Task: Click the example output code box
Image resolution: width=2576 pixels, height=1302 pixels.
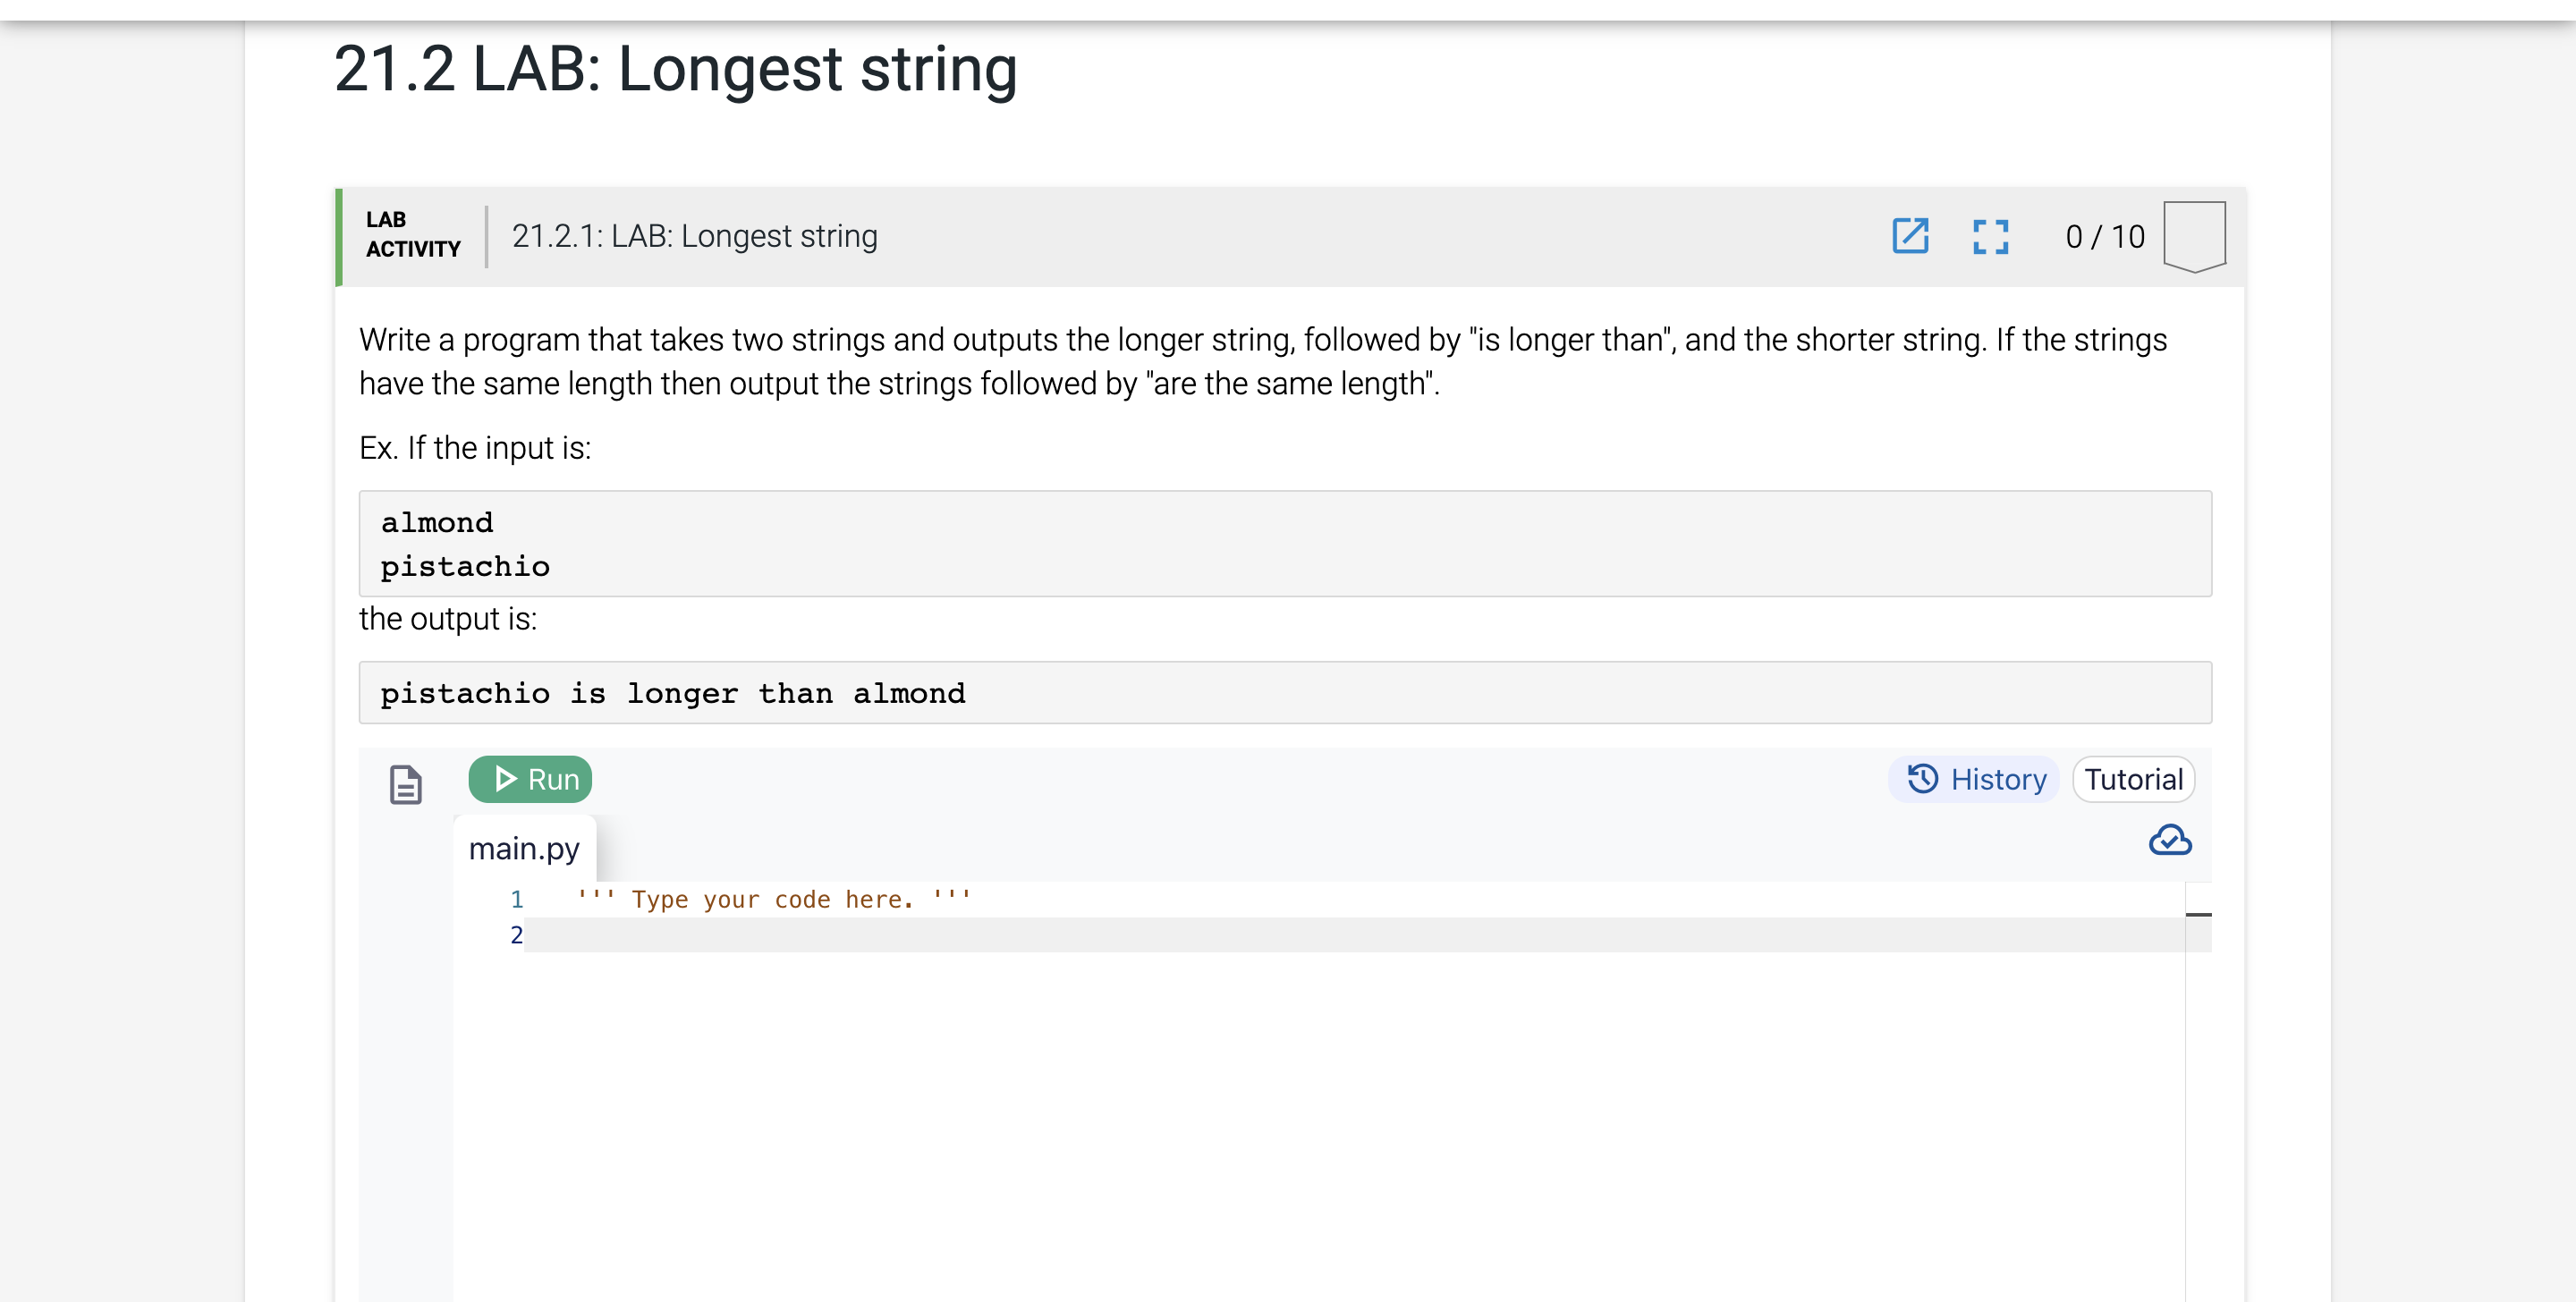Action: [1285, 693]
